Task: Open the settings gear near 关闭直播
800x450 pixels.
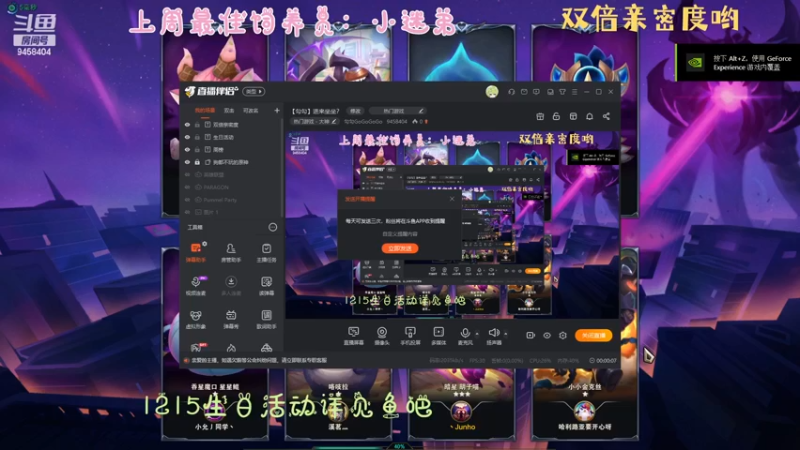Action: coord(563,335)
